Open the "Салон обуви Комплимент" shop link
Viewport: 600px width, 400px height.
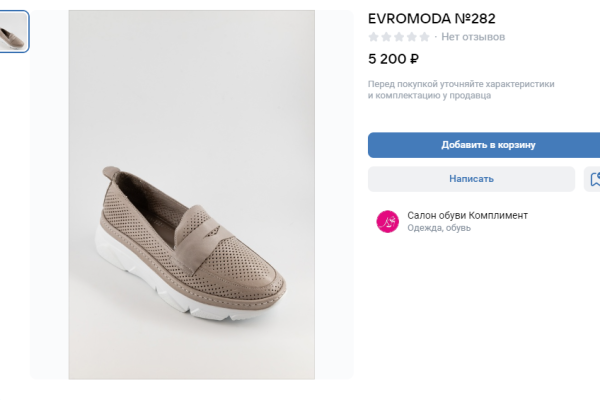coord(467,215)
